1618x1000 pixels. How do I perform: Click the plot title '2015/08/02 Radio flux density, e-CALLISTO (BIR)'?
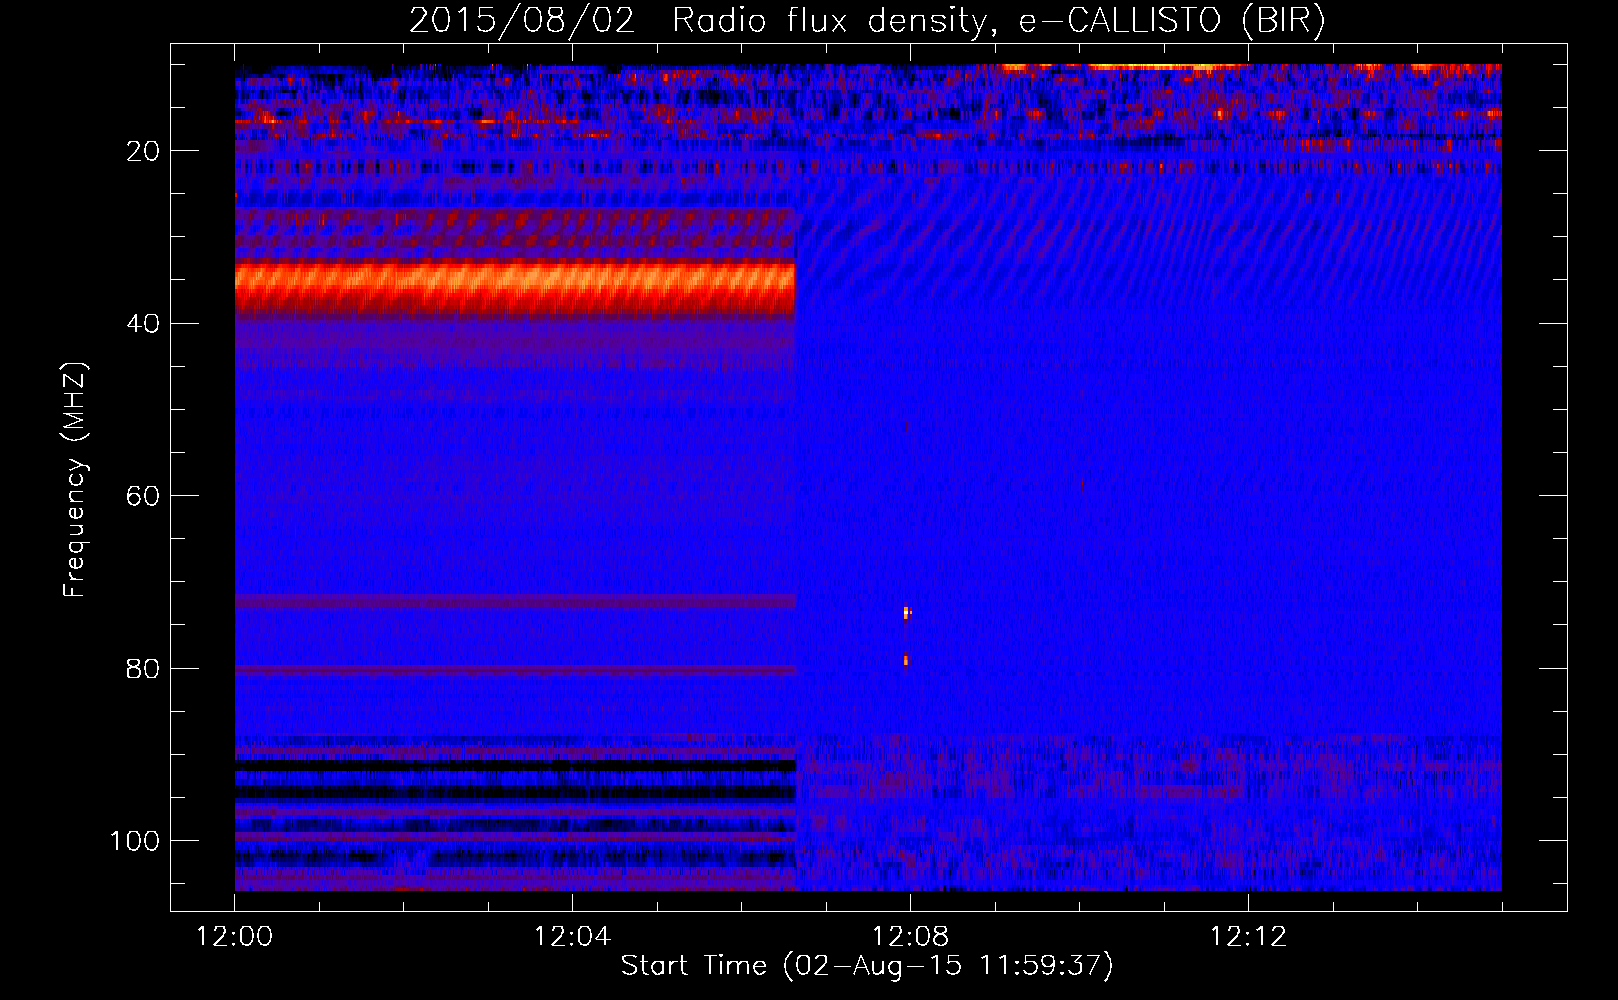pos(867,21)
